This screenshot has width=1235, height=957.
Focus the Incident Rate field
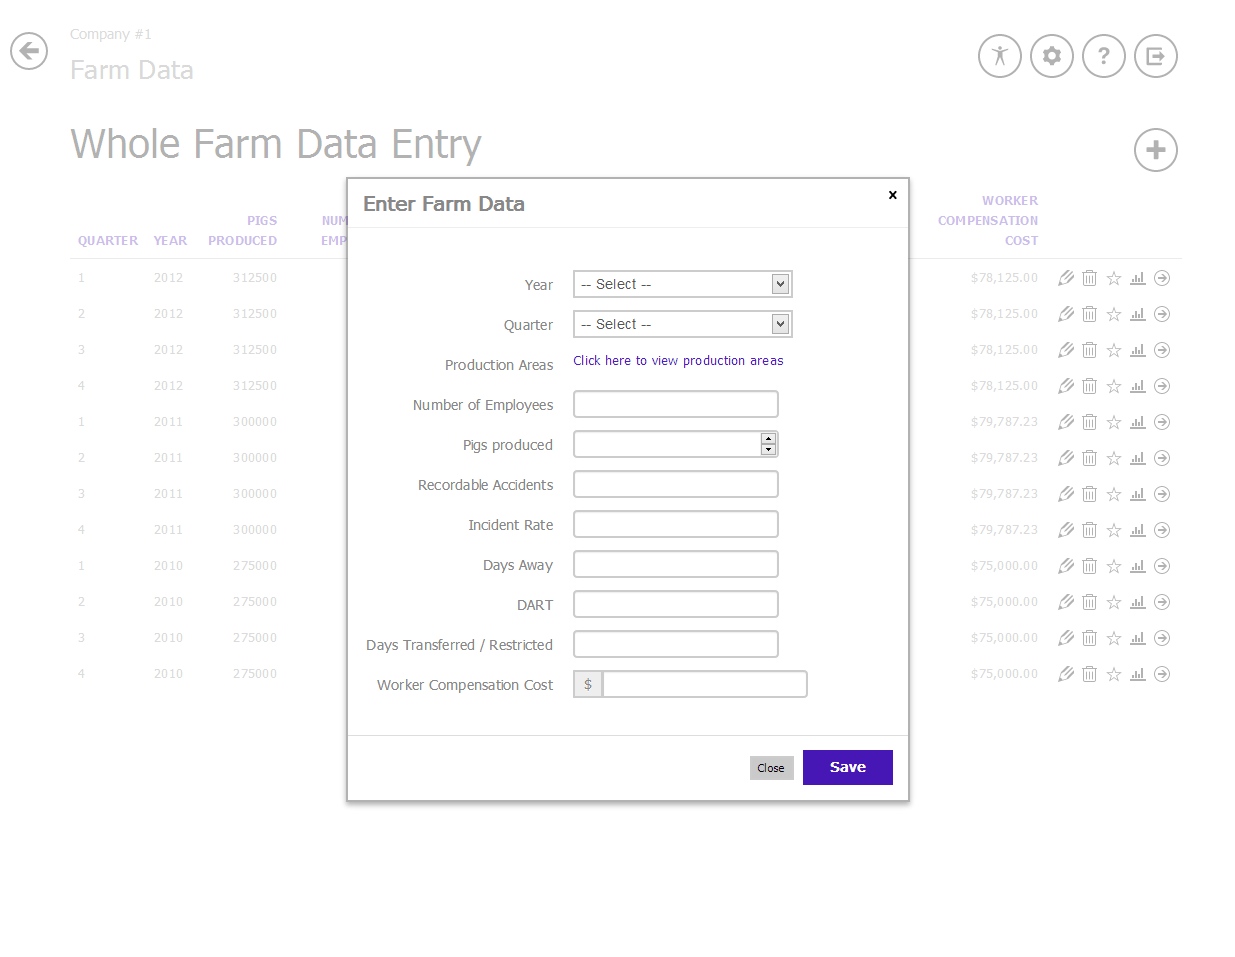(x=676, y=524)
